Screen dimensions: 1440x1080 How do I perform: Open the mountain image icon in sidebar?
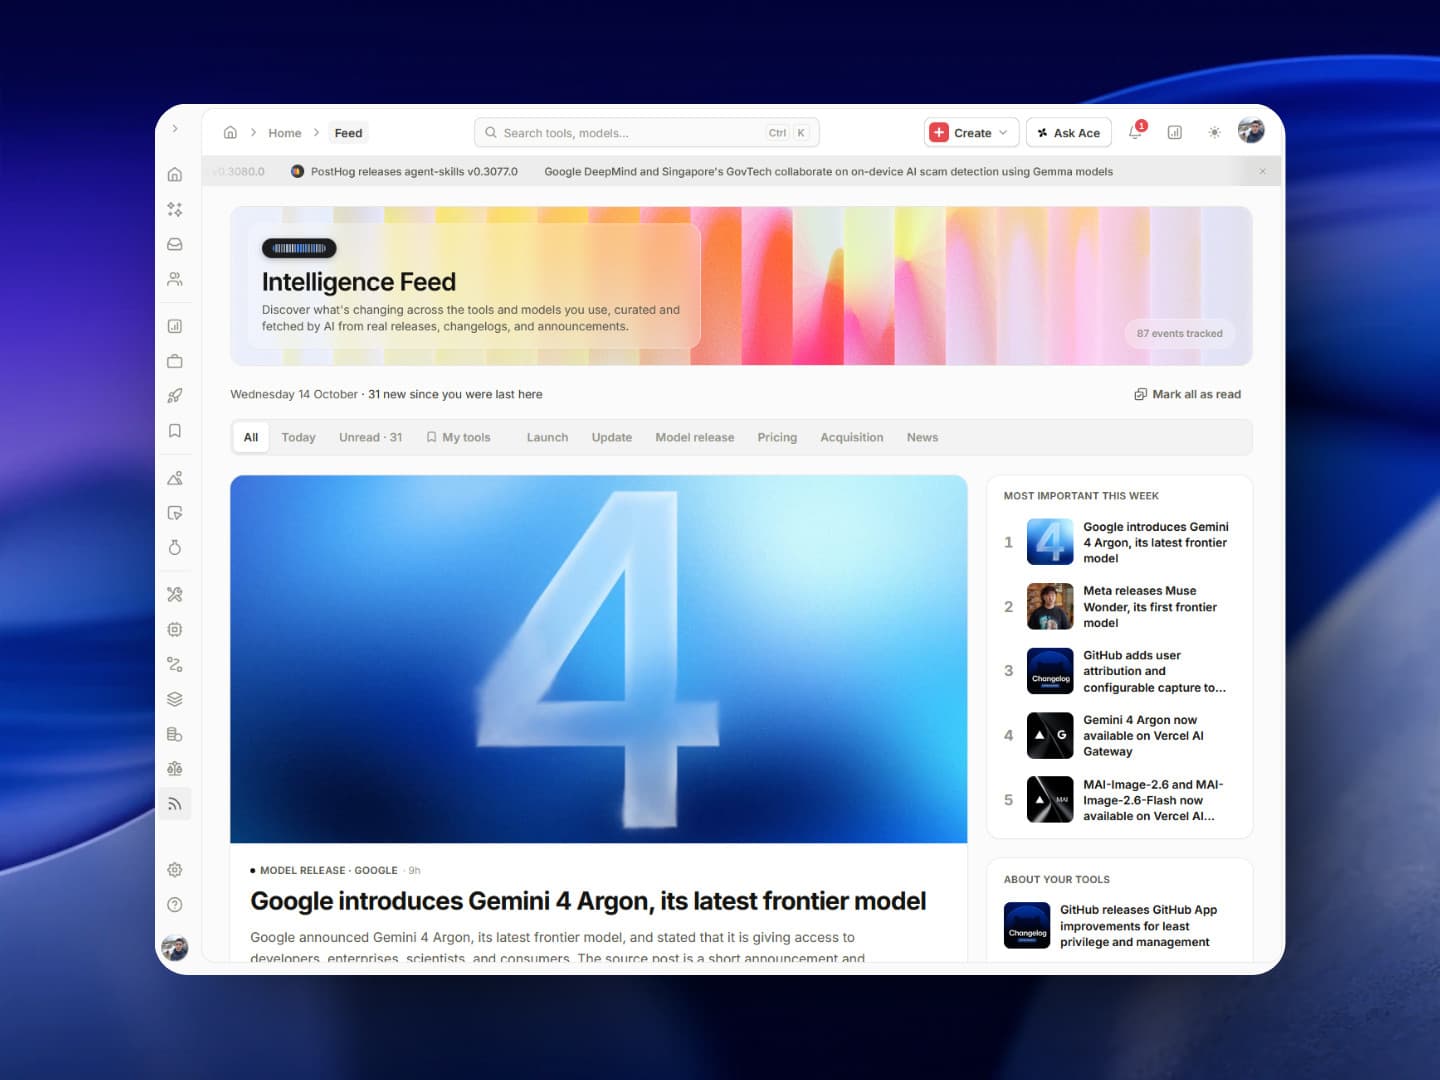[175, 478]
